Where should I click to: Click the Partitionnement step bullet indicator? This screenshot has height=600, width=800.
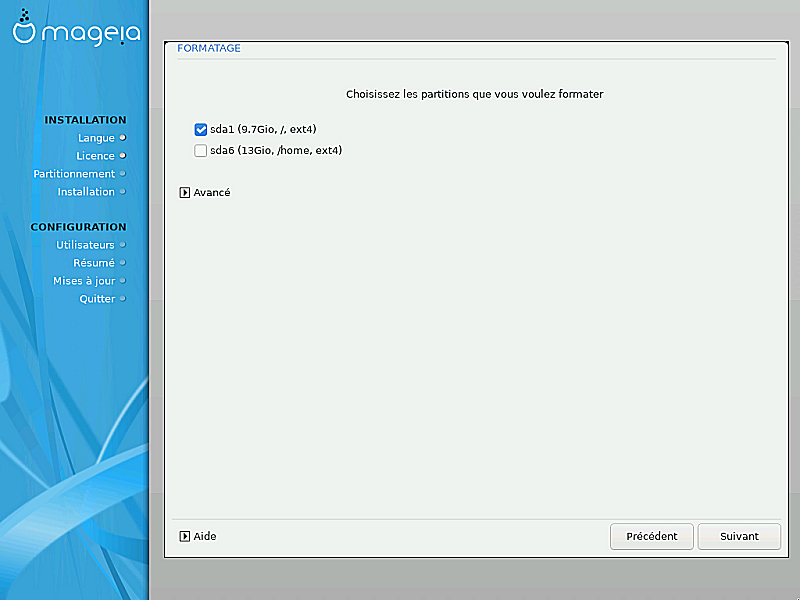pyautogui.click(x=123, y=173)
